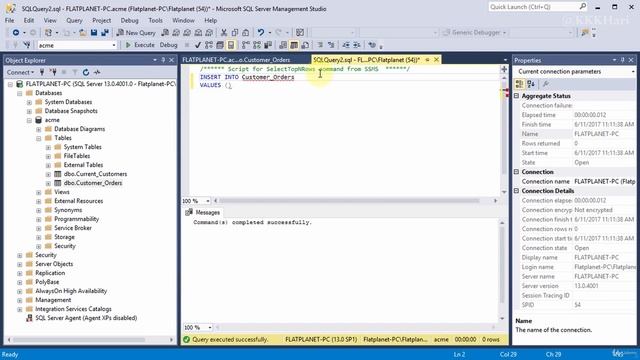The height and width of the screenshot is (360, 640).
Task: Select the Server name property row
Action: [576, 277]
